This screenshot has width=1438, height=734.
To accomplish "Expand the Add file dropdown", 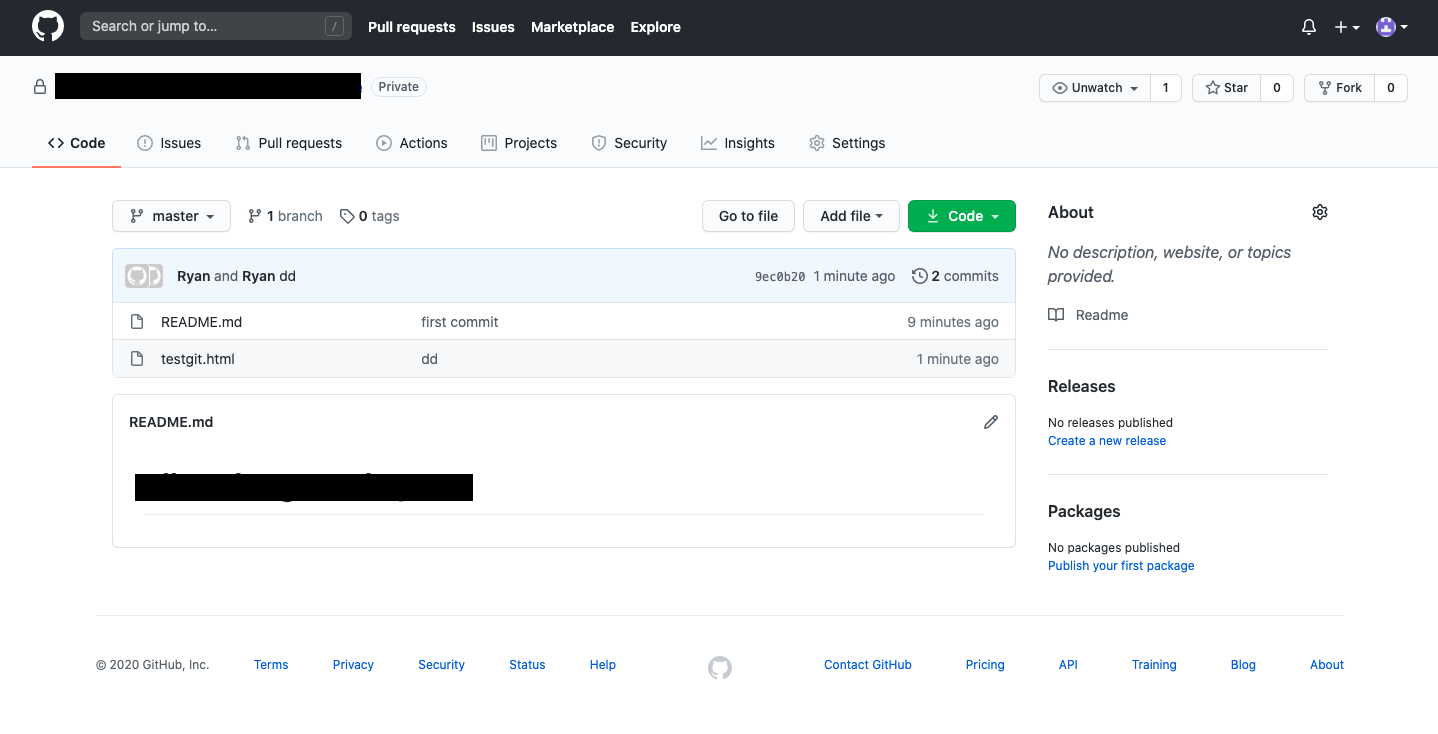I will click(851, 216).
